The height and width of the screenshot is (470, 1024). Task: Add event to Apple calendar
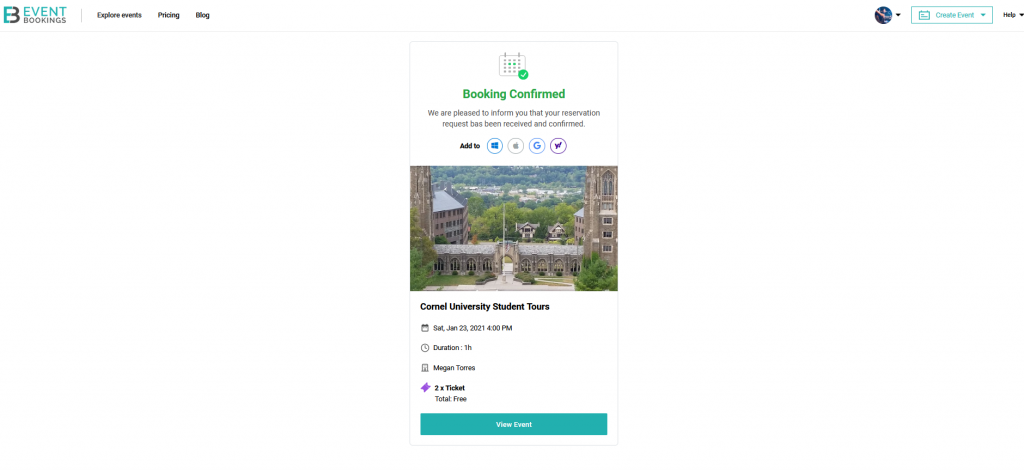tap(516, 146)
